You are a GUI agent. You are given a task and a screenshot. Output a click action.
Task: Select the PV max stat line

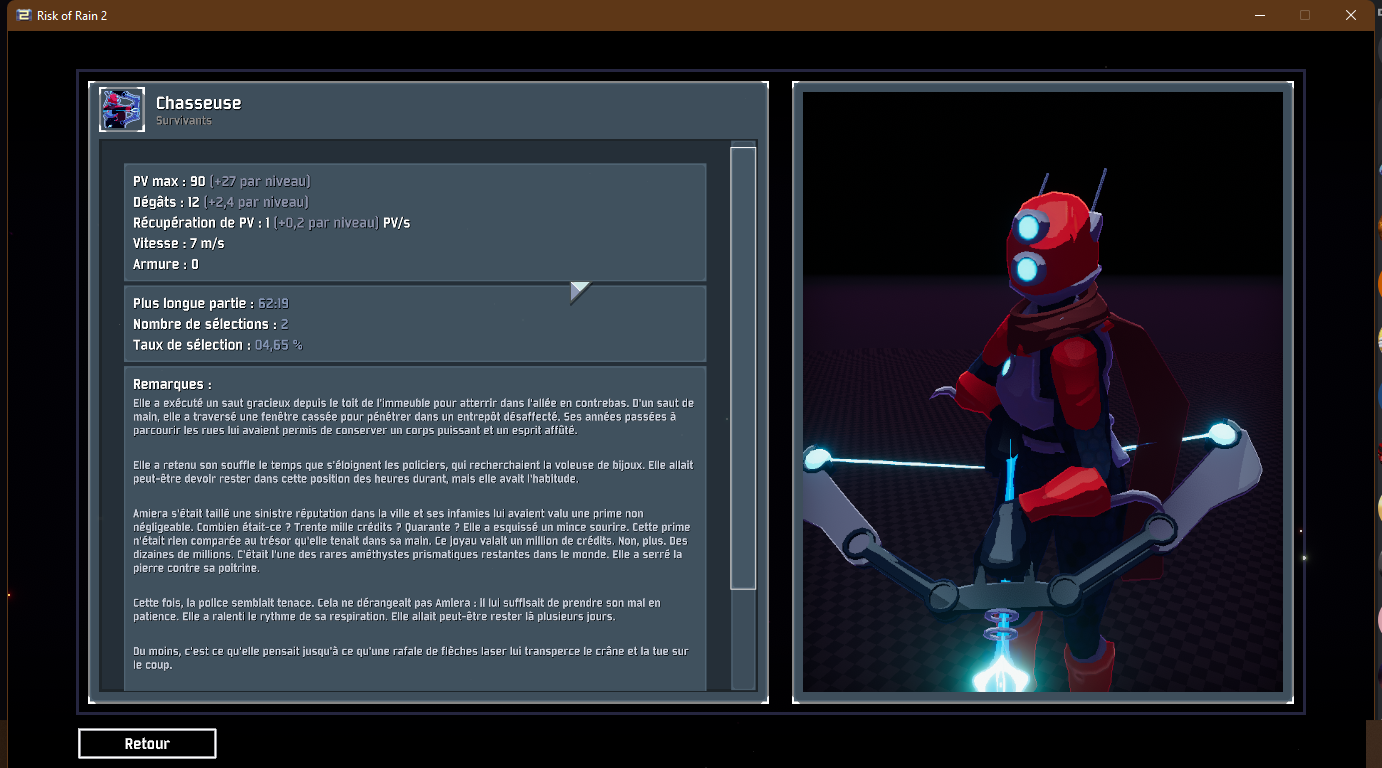[x=221, y=181]
